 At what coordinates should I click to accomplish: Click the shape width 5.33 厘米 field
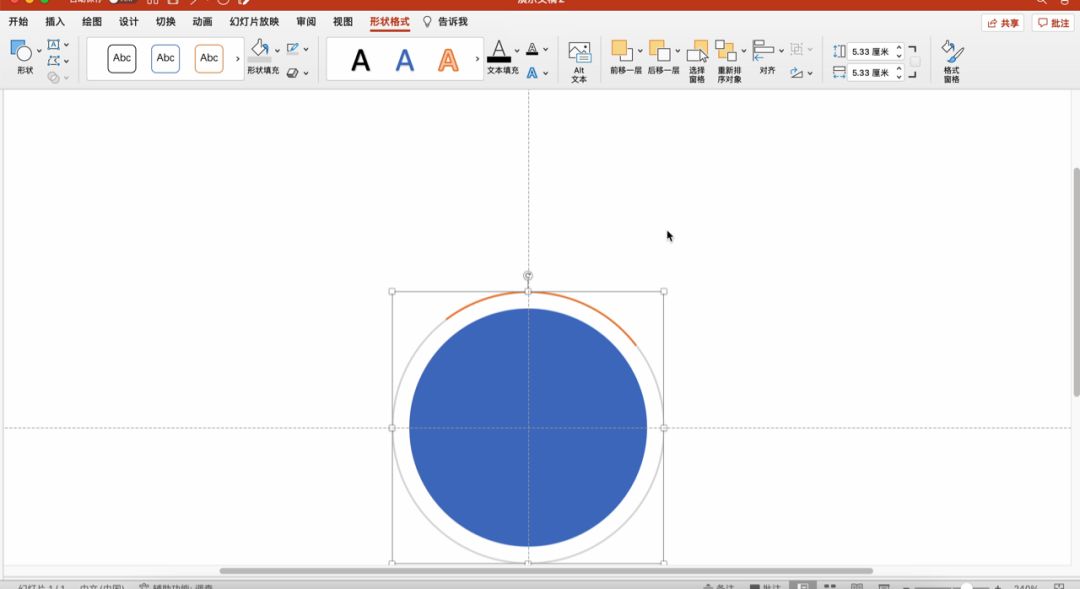[x=871, y=72]
